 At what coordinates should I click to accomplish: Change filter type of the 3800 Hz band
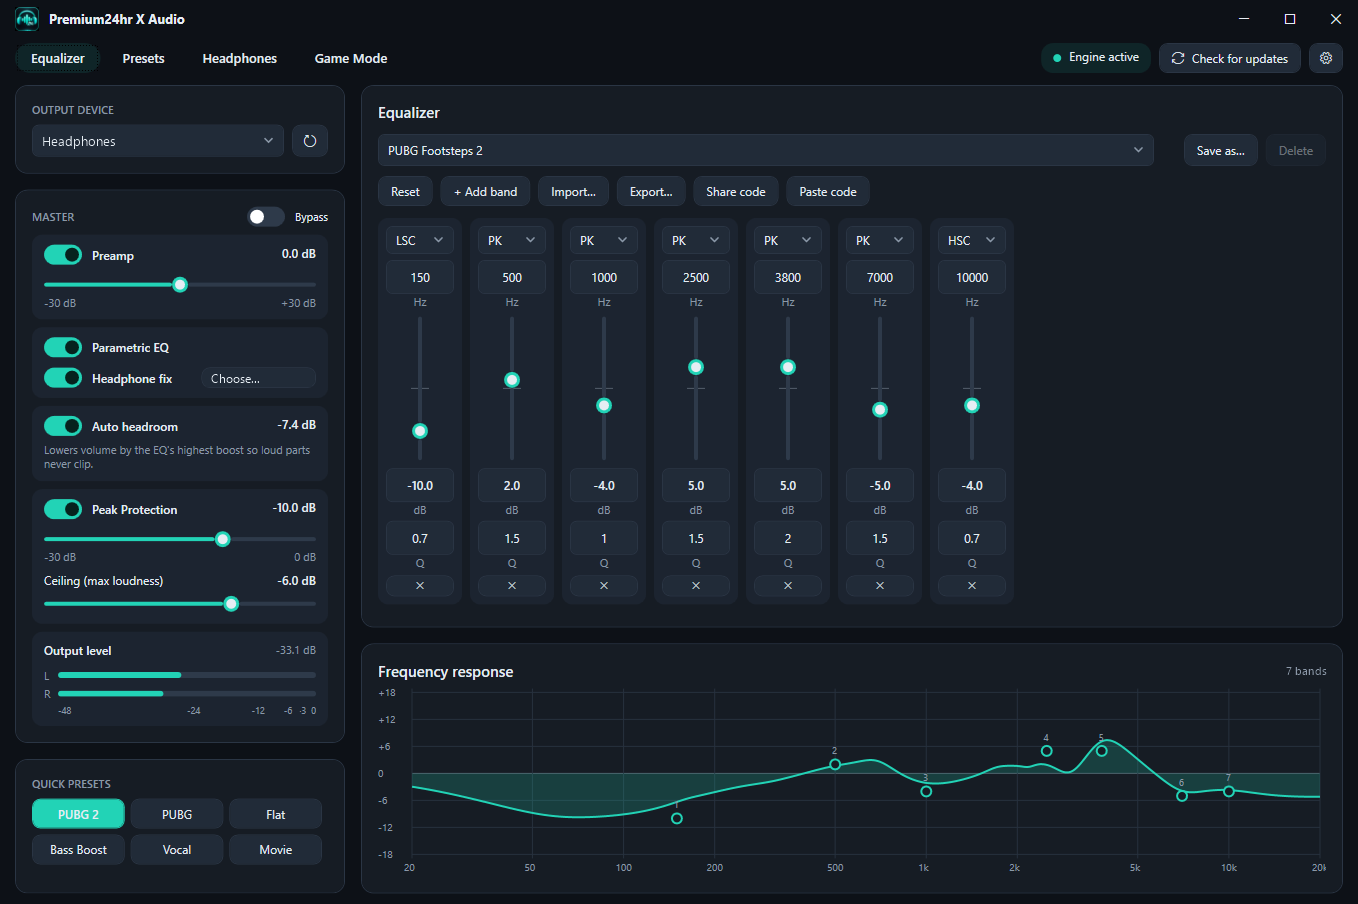click(788, 240)
